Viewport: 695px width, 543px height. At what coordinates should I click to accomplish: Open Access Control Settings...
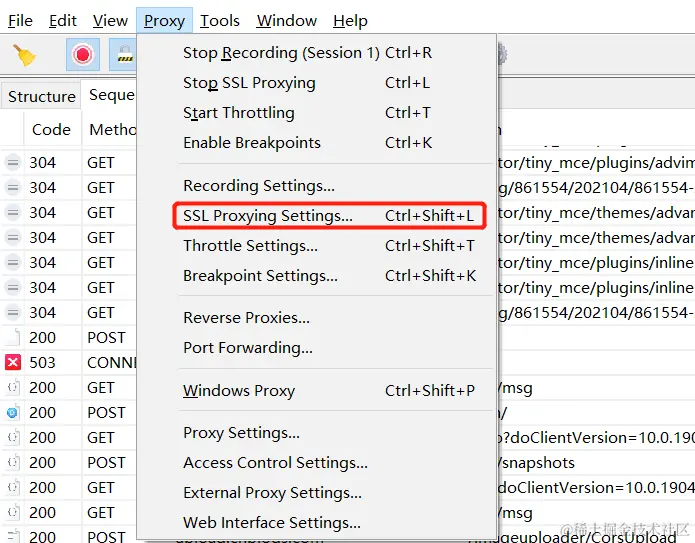(317, 463)
